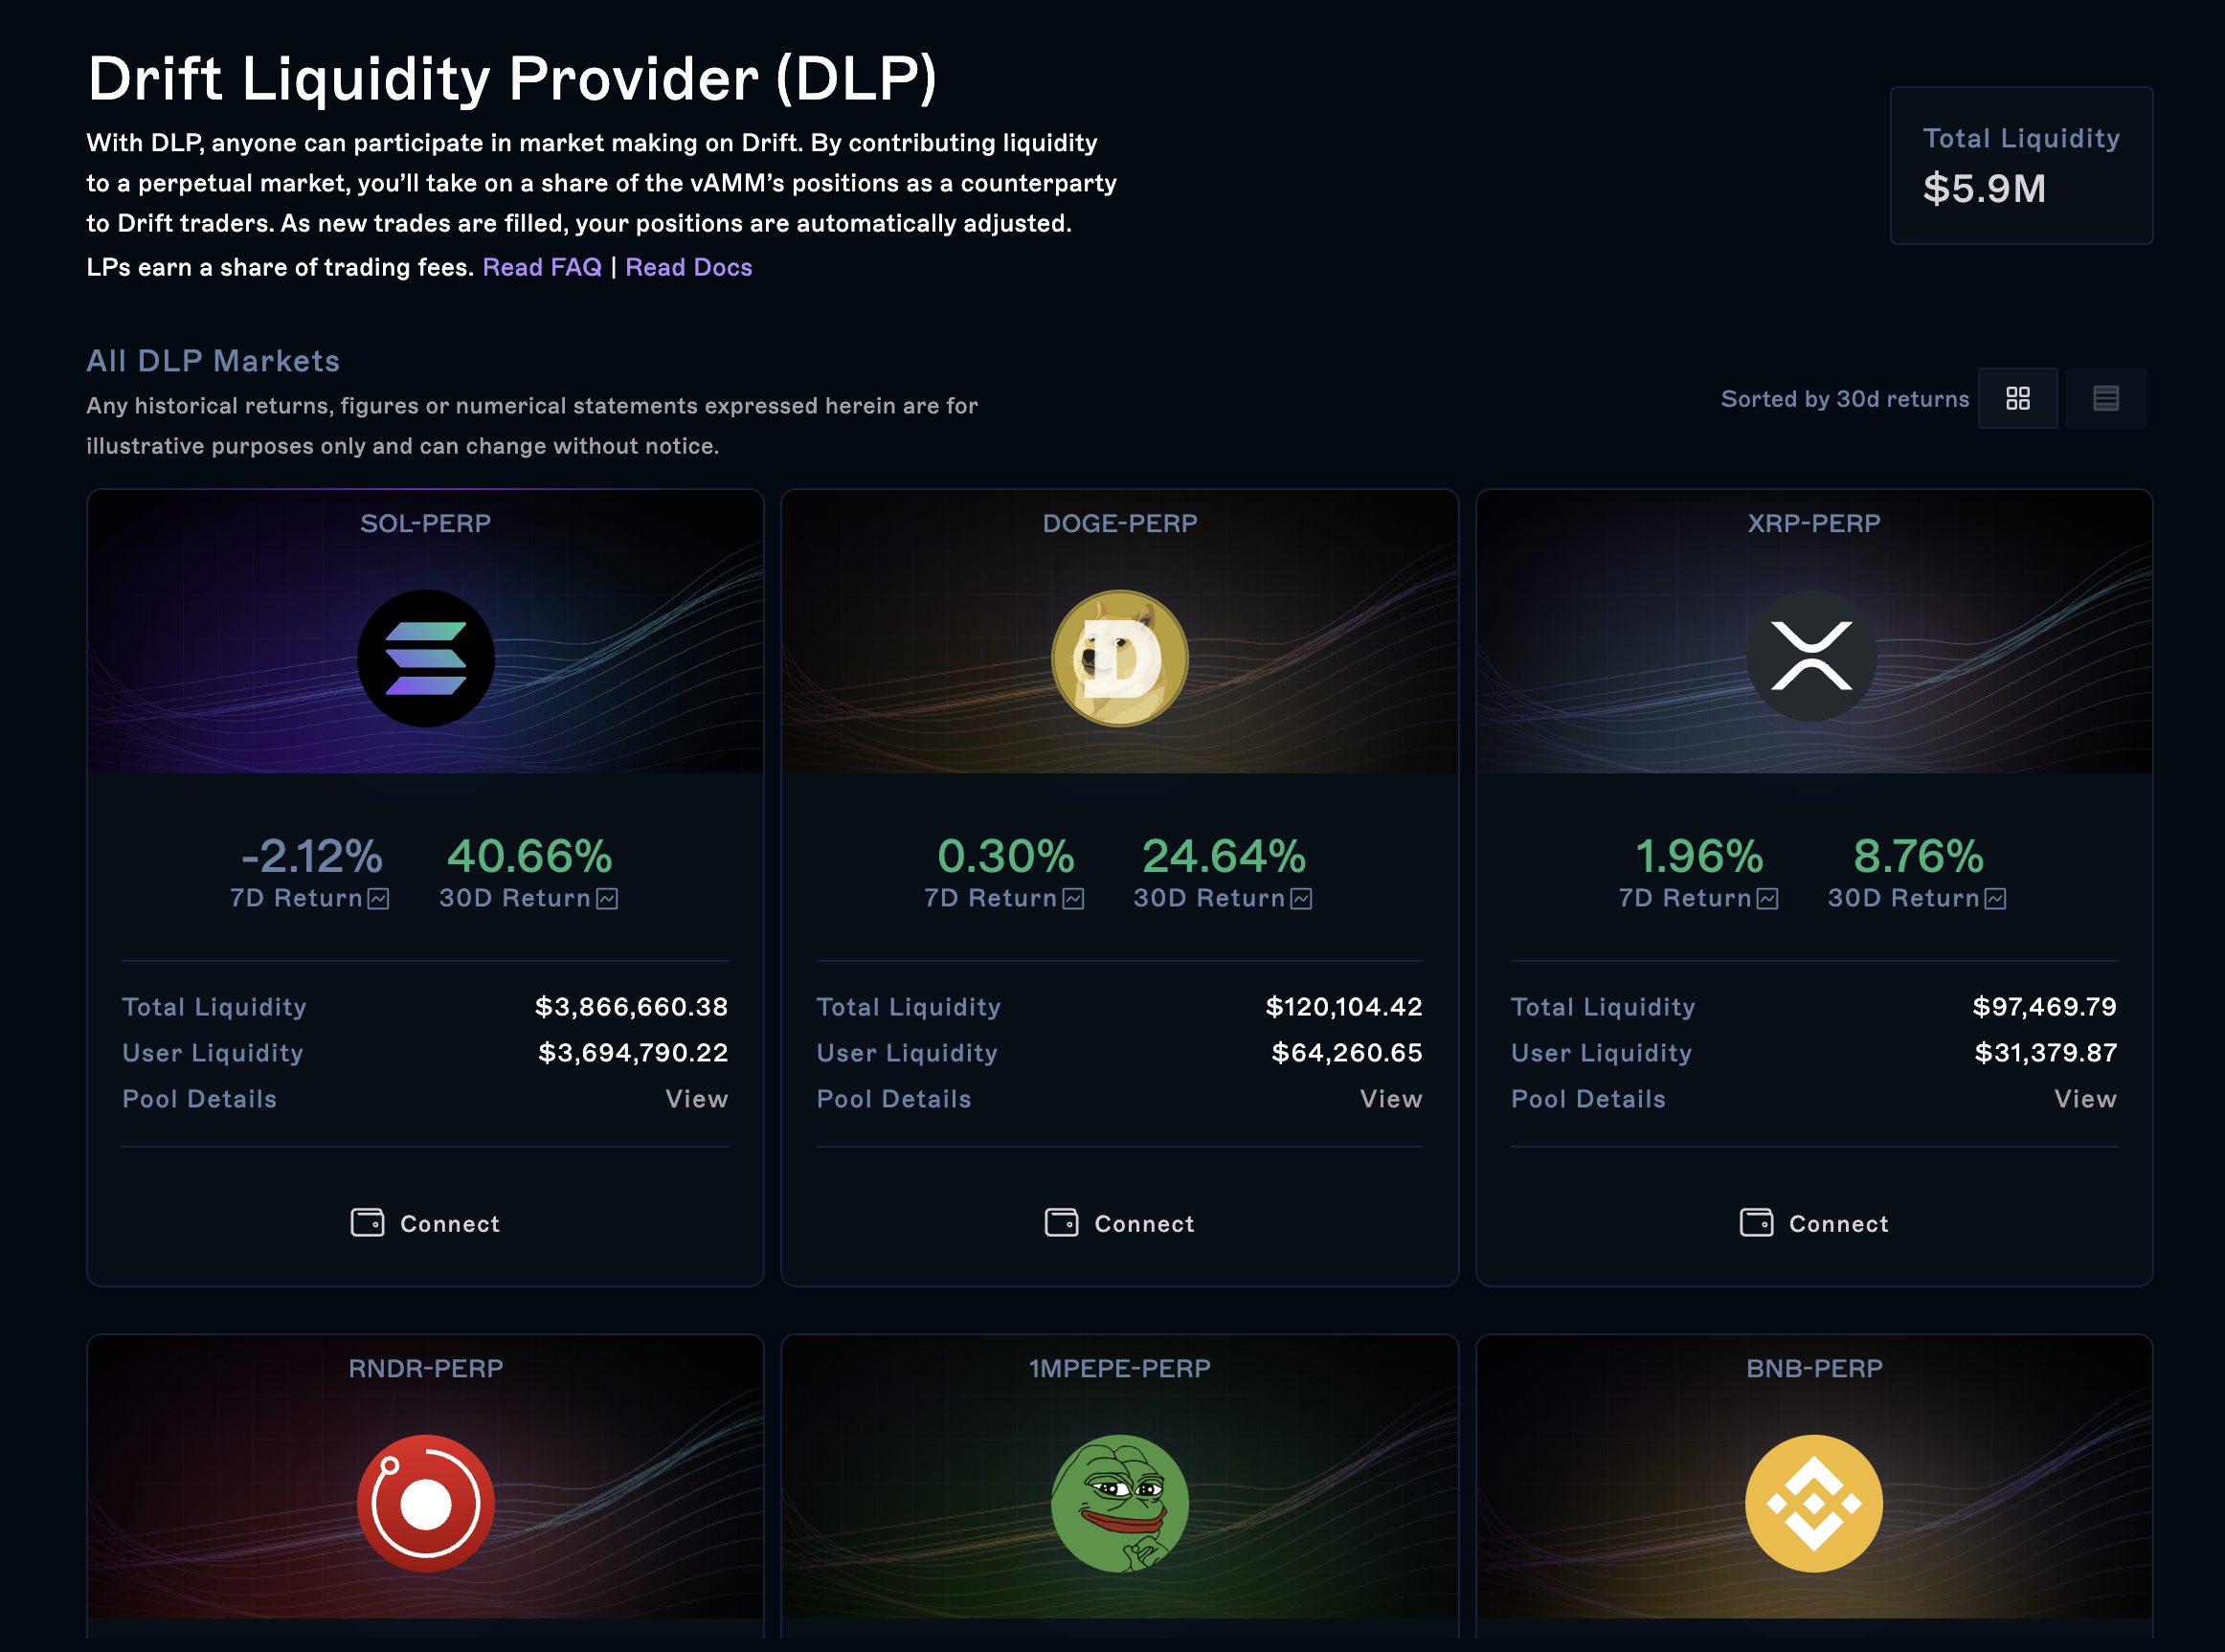Show XRP-PERP 7D Return chart icon
Viewport: 2225px width, 1652px height.
[x=1767, y=898]
